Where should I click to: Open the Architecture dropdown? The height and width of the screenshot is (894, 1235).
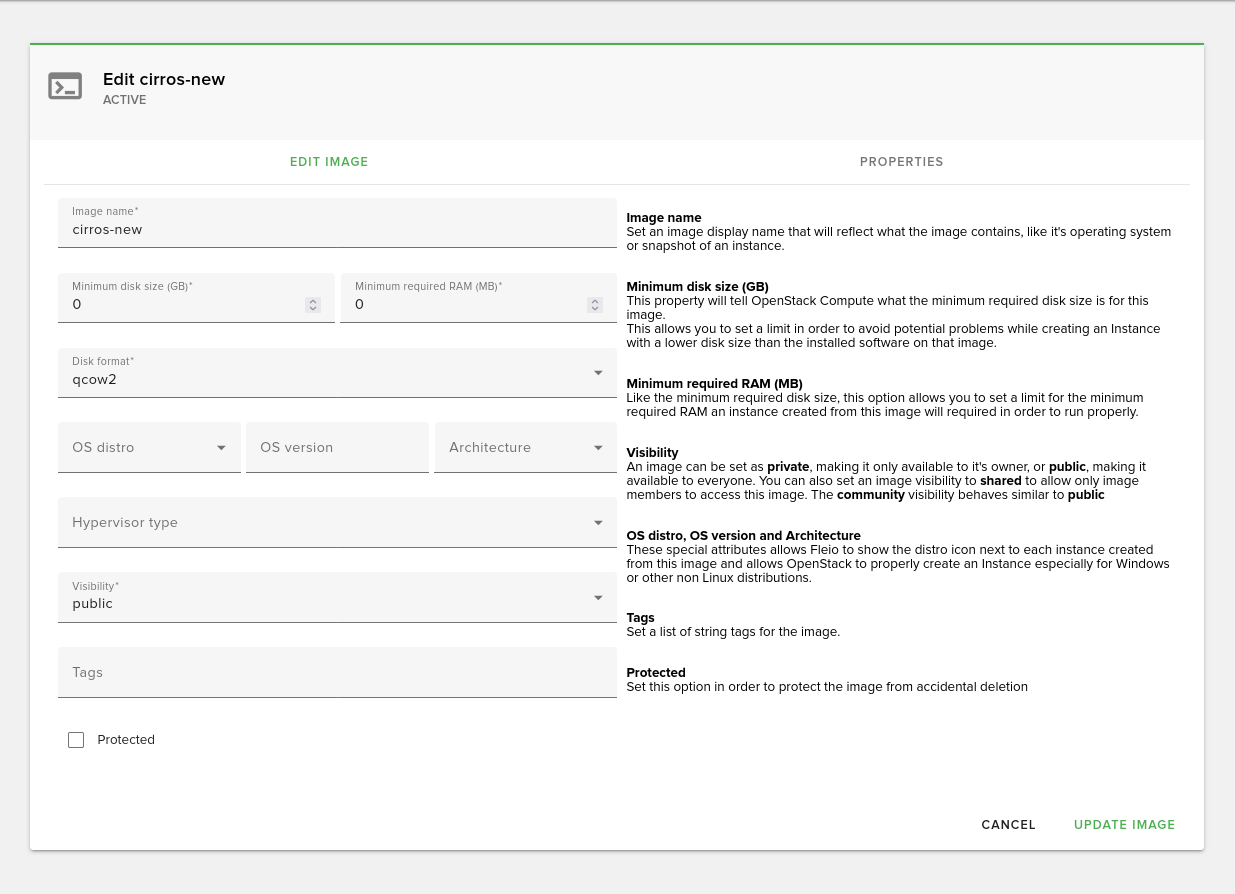[x=598, y=448]
